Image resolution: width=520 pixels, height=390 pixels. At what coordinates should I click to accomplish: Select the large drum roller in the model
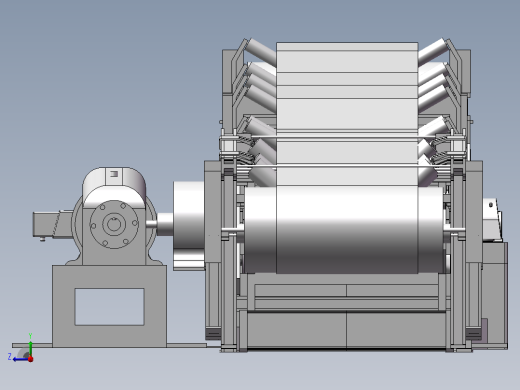[344, 230]
